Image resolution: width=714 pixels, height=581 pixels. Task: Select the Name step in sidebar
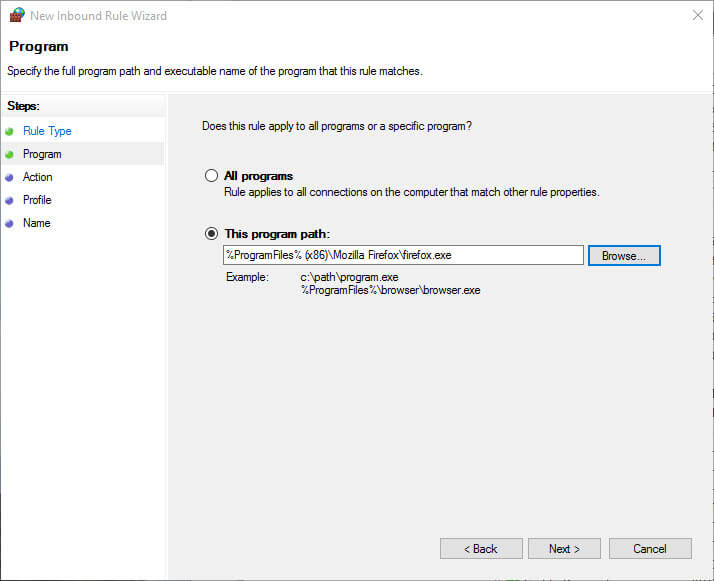click(37, 223)
